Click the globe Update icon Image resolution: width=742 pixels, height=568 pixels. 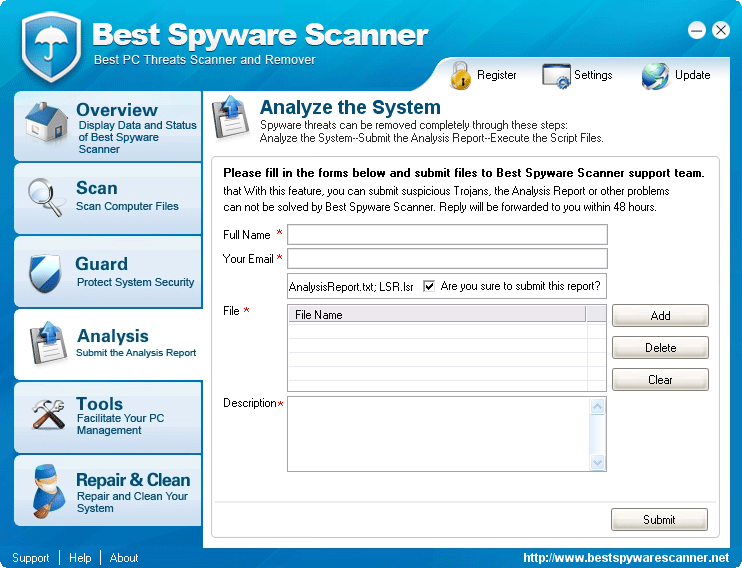tap(655, 76)
